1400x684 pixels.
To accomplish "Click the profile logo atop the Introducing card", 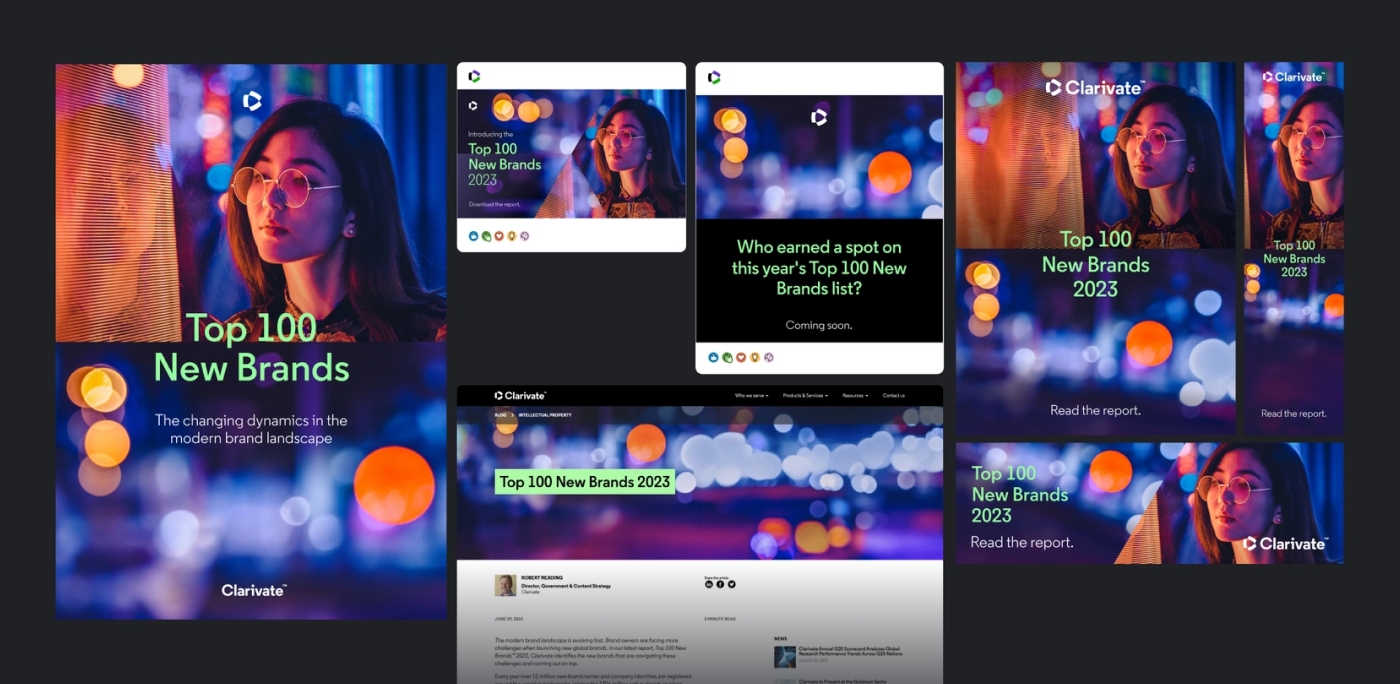I will click(474, 76).
